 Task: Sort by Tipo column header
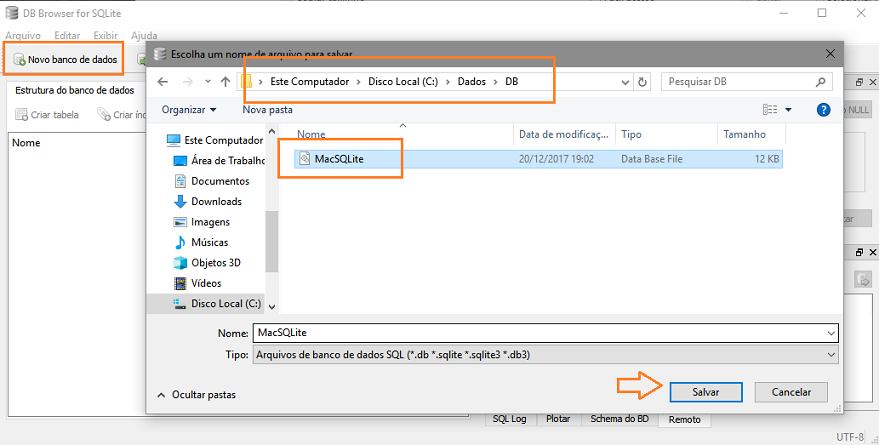tap(666, 134)
